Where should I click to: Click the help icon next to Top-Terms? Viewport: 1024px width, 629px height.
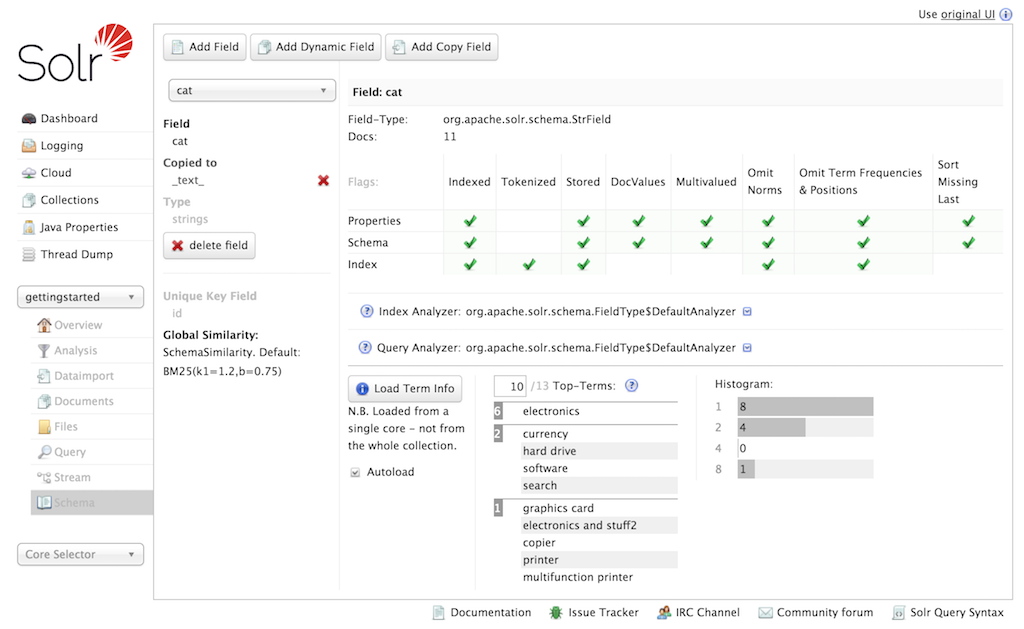pyautogui.click(x=631, y=386)
